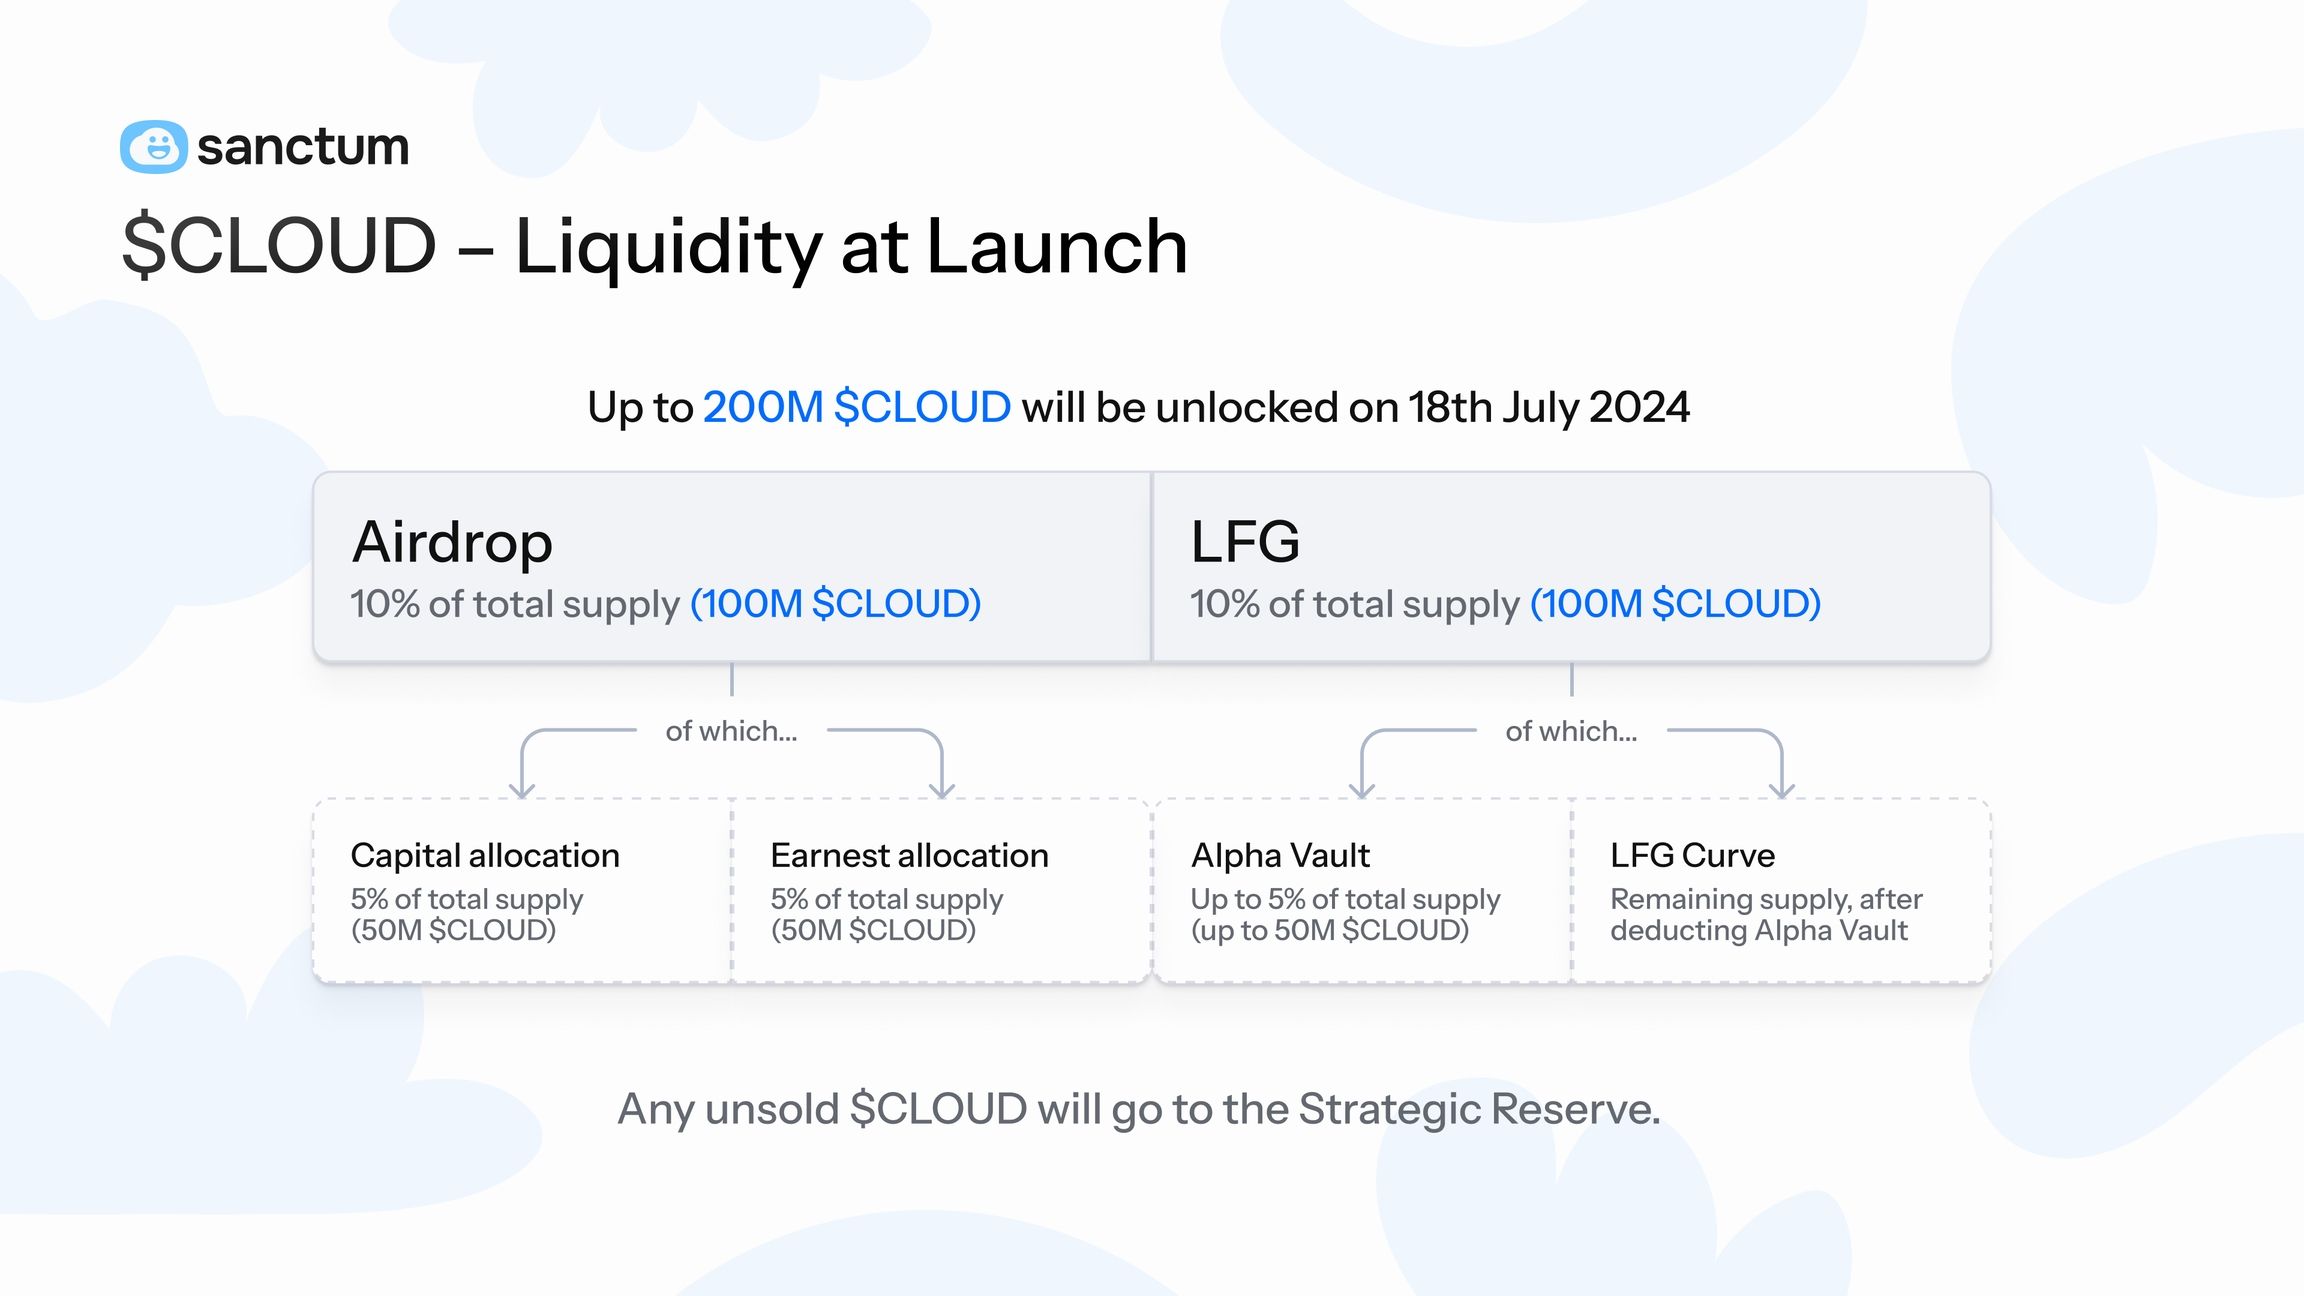
Task: Open the LFG Curve card
Action: 1781,890
